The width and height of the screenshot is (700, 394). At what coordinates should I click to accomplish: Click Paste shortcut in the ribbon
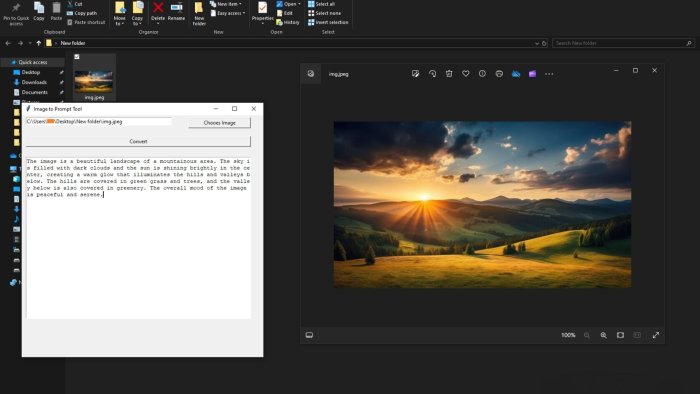(86, 22)
